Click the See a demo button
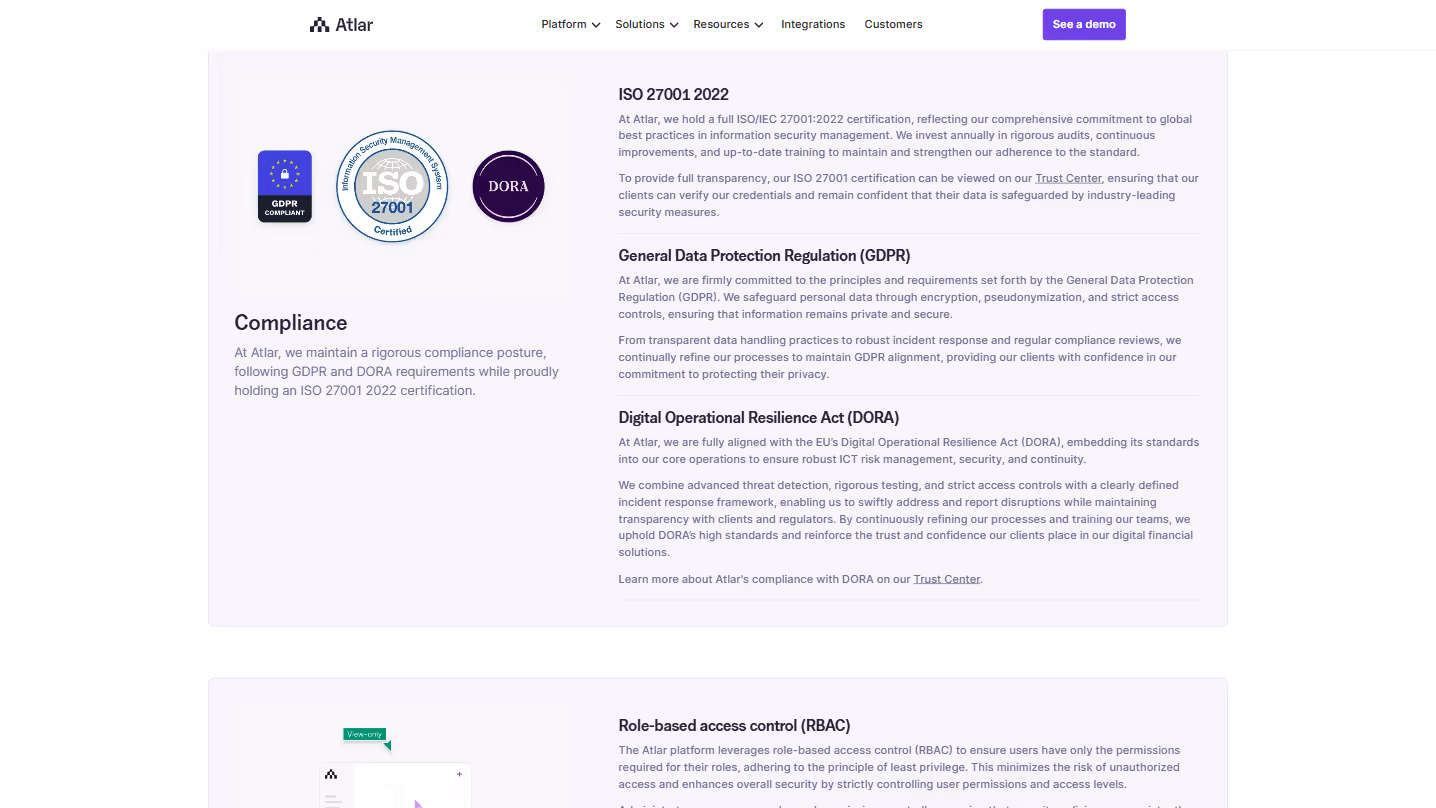The height and width of the screenshot is (808, 1436). click(1084, 24)
